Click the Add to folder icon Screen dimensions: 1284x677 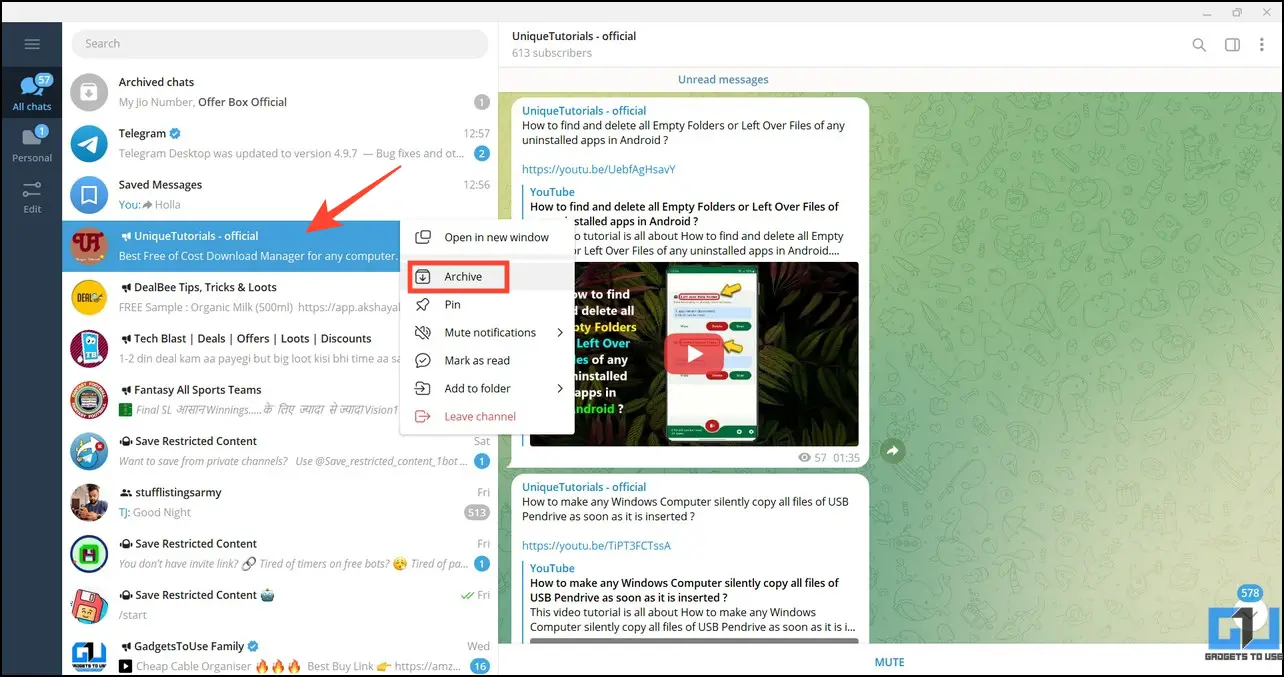[x=423, y=389]
